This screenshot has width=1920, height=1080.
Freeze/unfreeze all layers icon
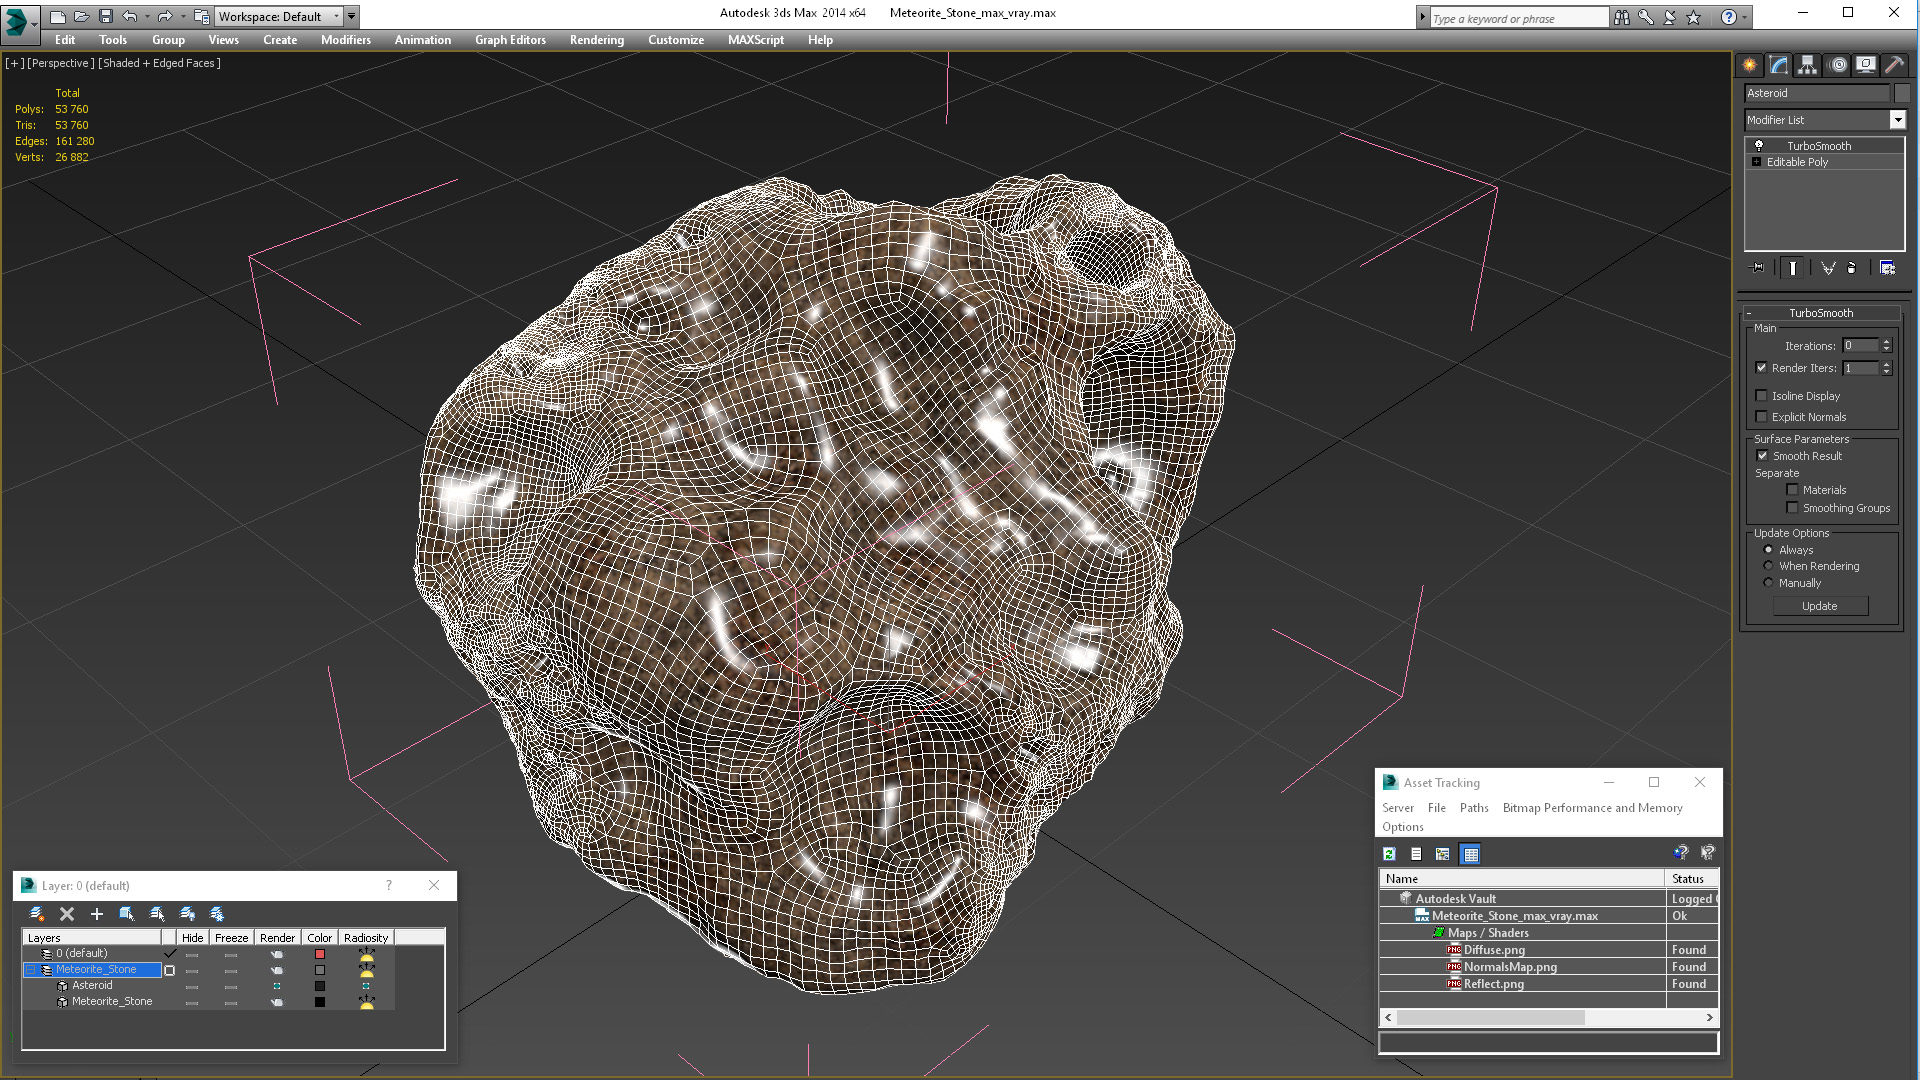[x=217, y=914]
